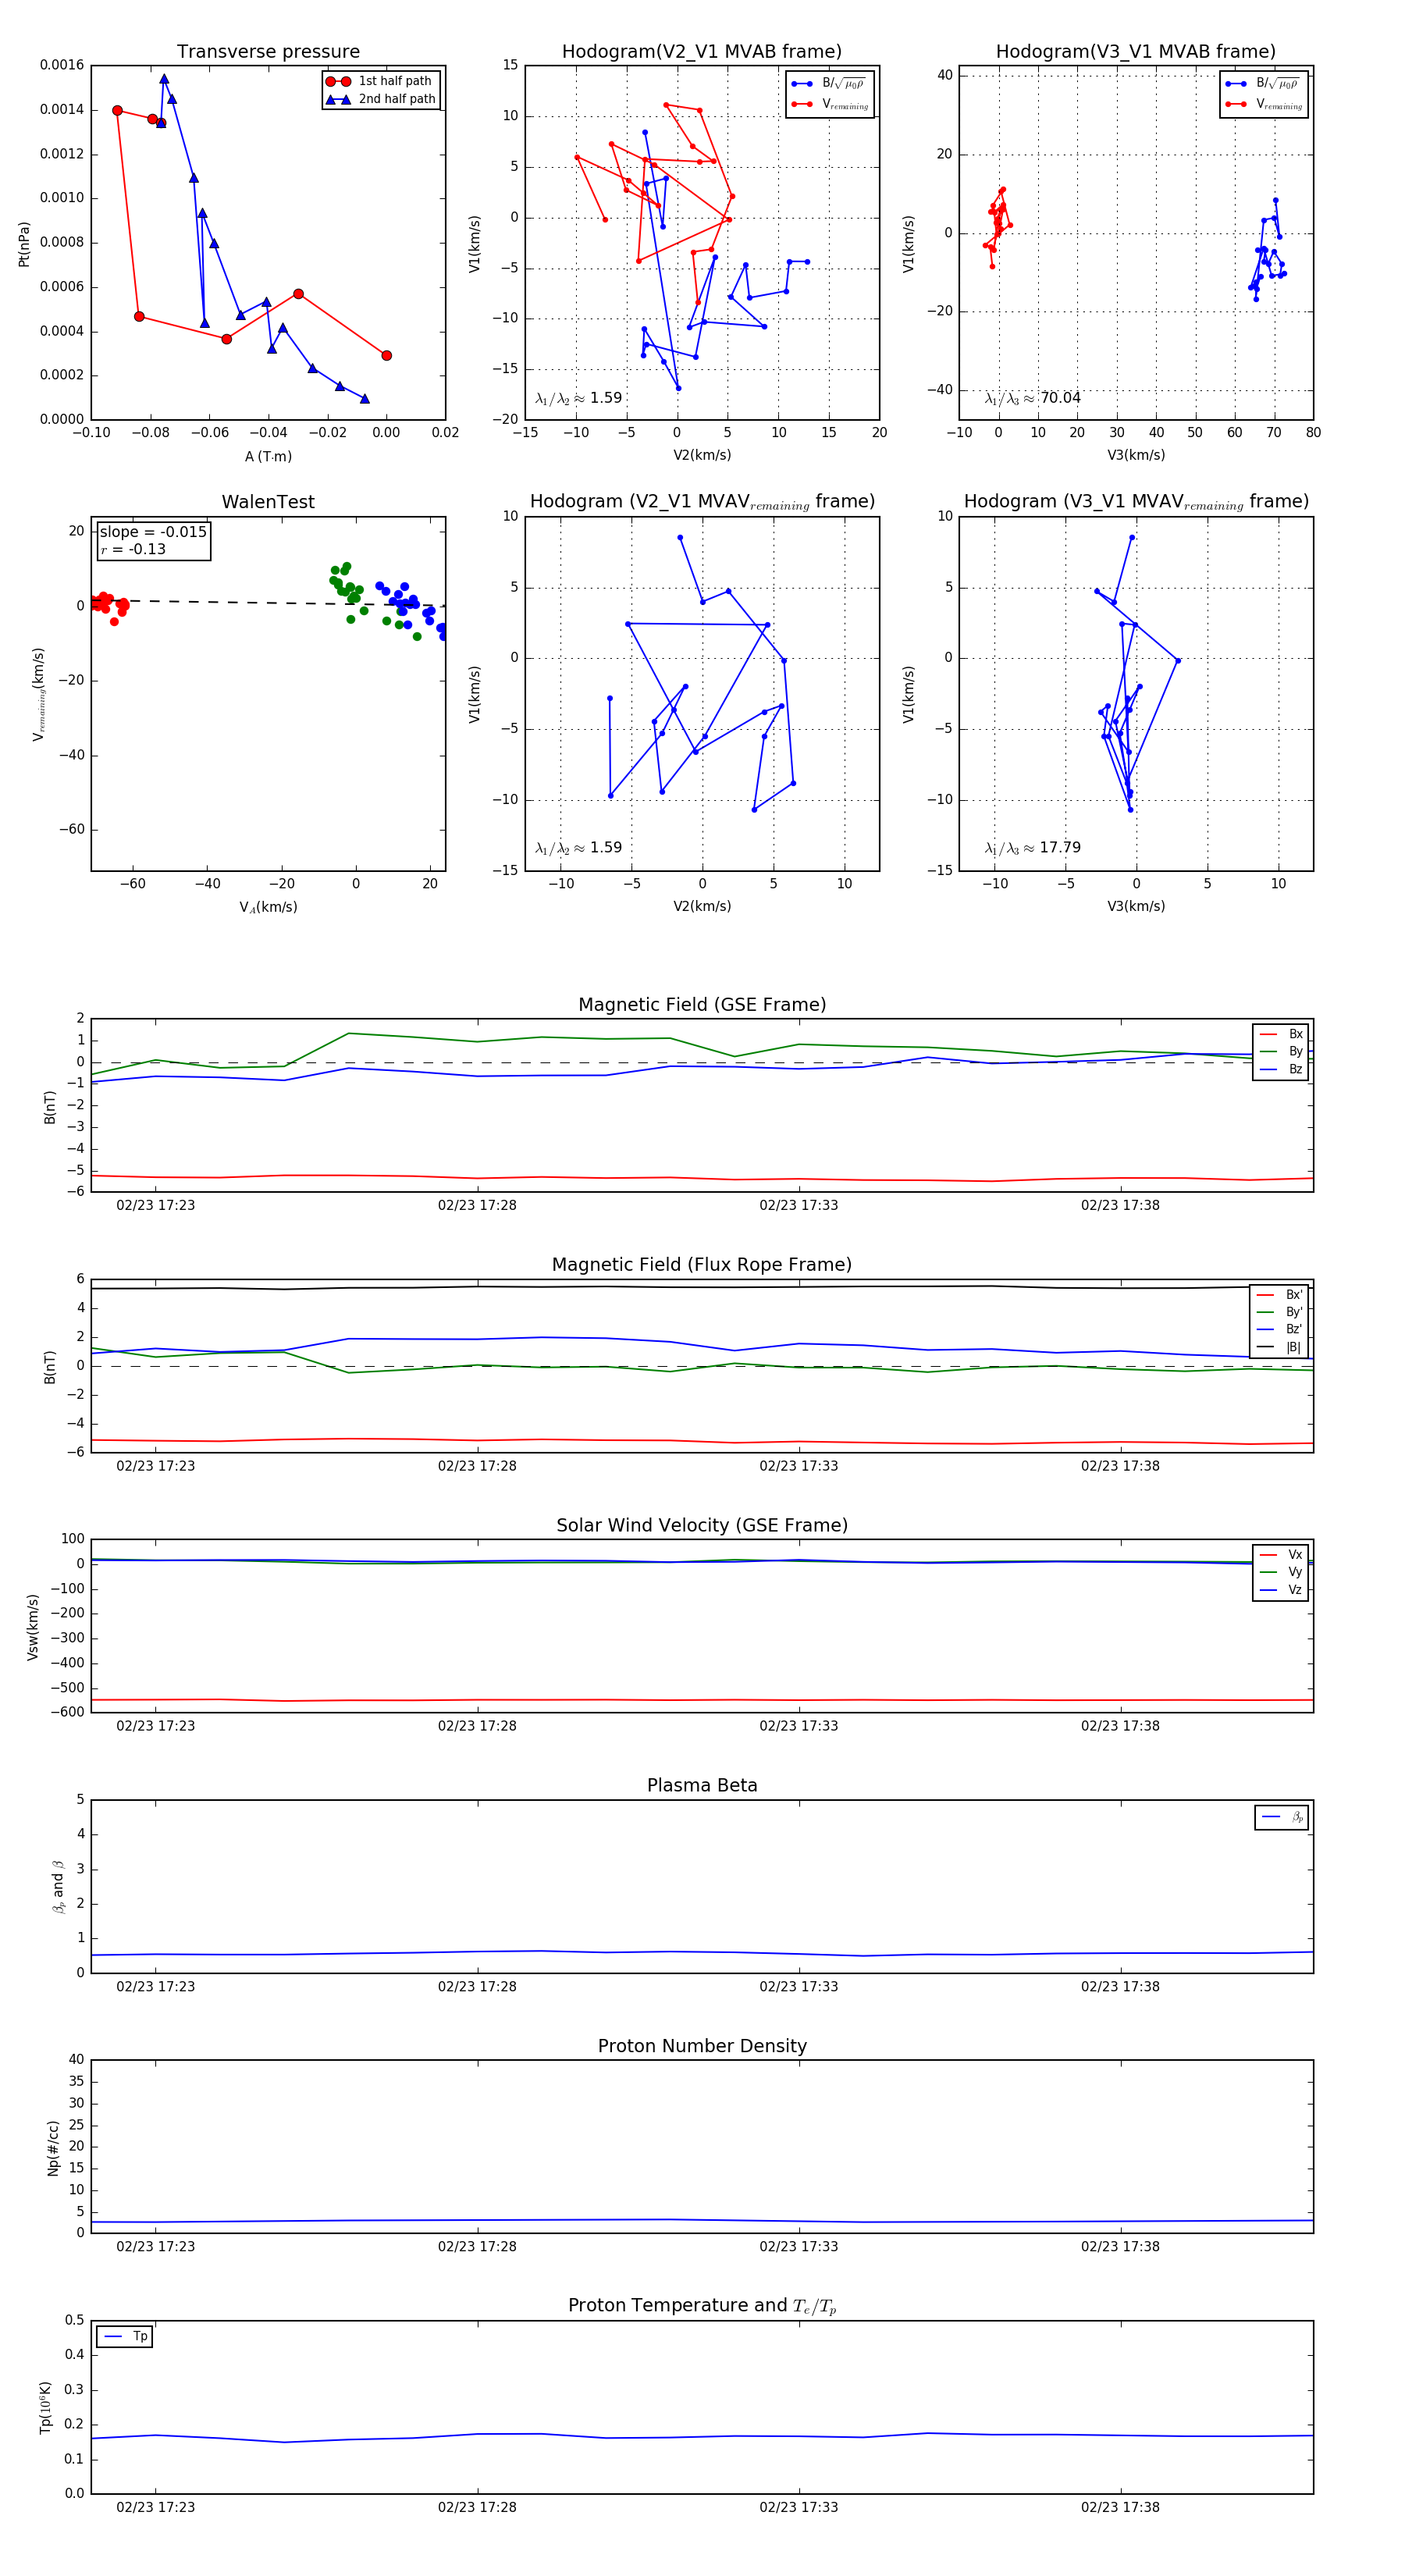Click the 'Proton Temperature and Te/Tp' title
This screenshot has height=2576, width=1405.
702,2306
